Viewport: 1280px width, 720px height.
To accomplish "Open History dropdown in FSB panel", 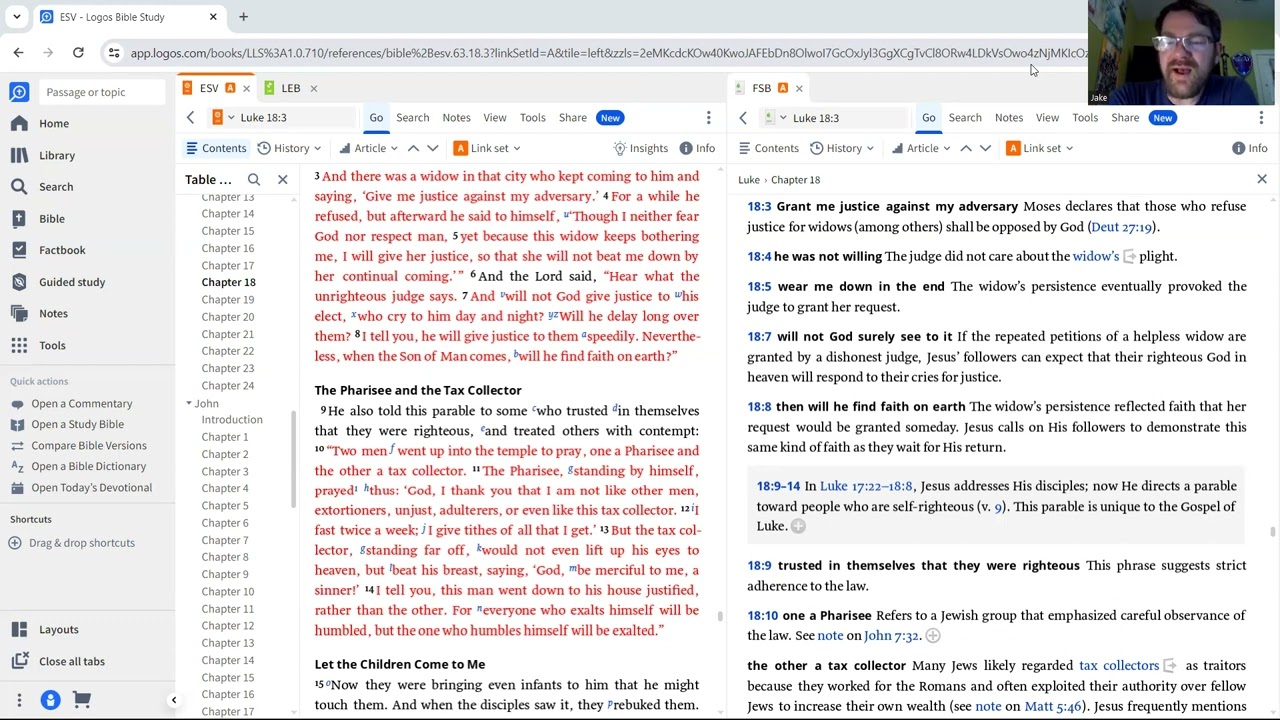I will 843,148.
